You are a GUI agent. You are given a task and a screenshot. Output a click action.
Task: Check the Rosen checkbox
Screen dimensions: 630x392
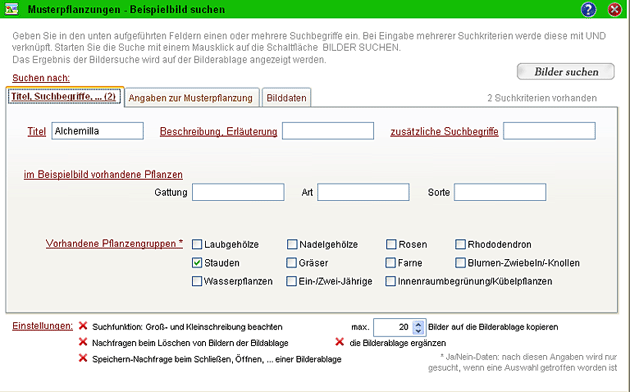pyautogui.click(x=391, y=244)
